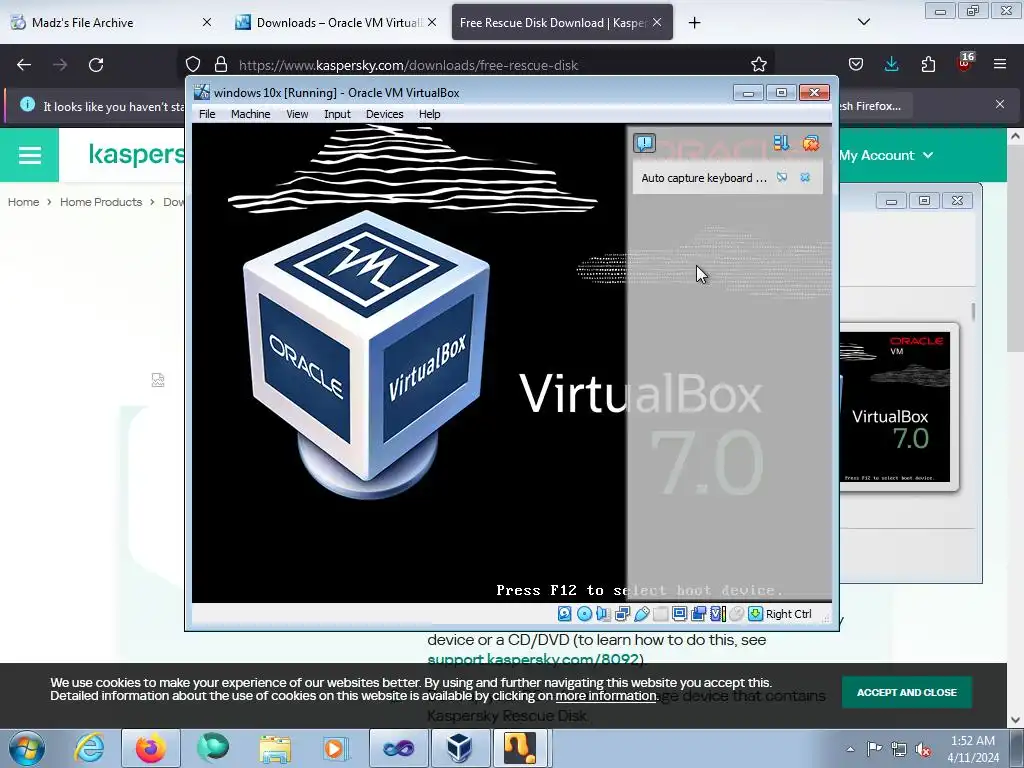Click the Action Center flag tray icon

coord(874,749)
